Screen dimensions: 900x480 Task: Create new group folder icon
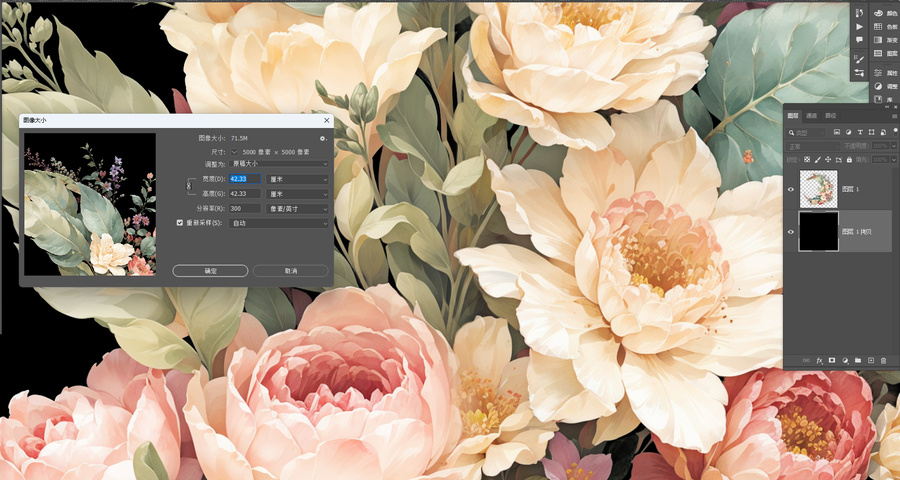[x=858, y=360]
